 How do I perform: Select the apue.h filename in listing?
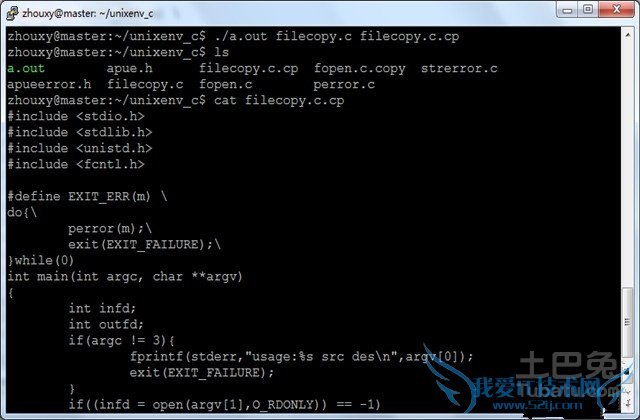pyautogui.click(x=129, y=68)
